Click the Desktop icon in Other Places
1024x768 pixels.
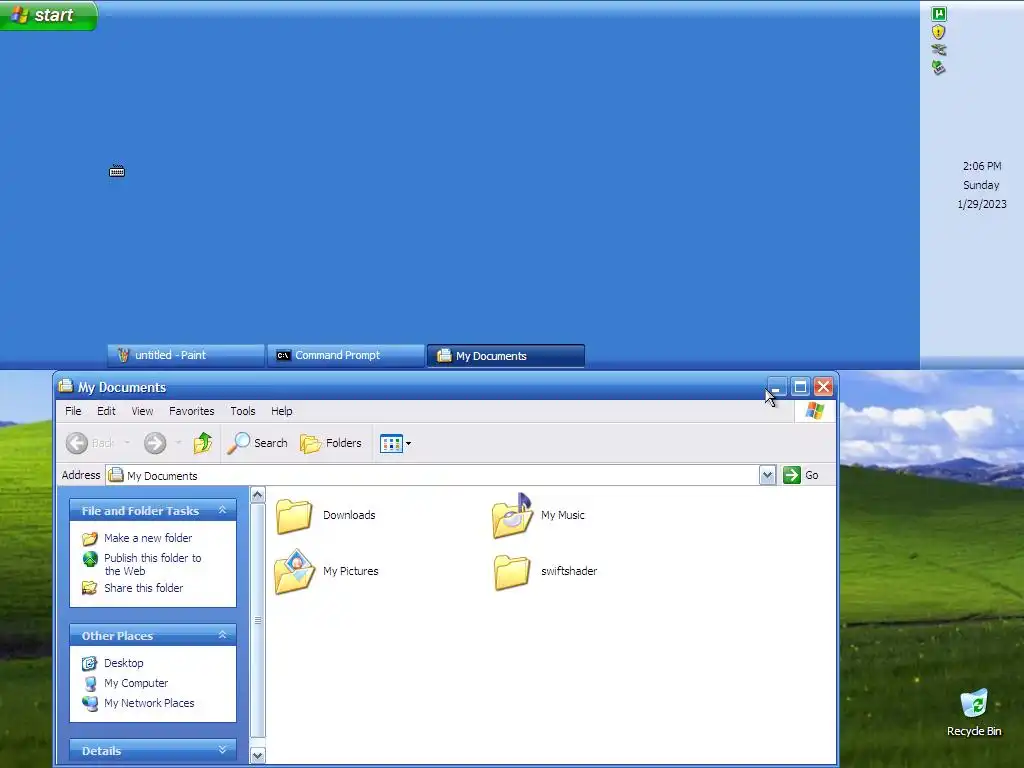click(x=89, y=664)
